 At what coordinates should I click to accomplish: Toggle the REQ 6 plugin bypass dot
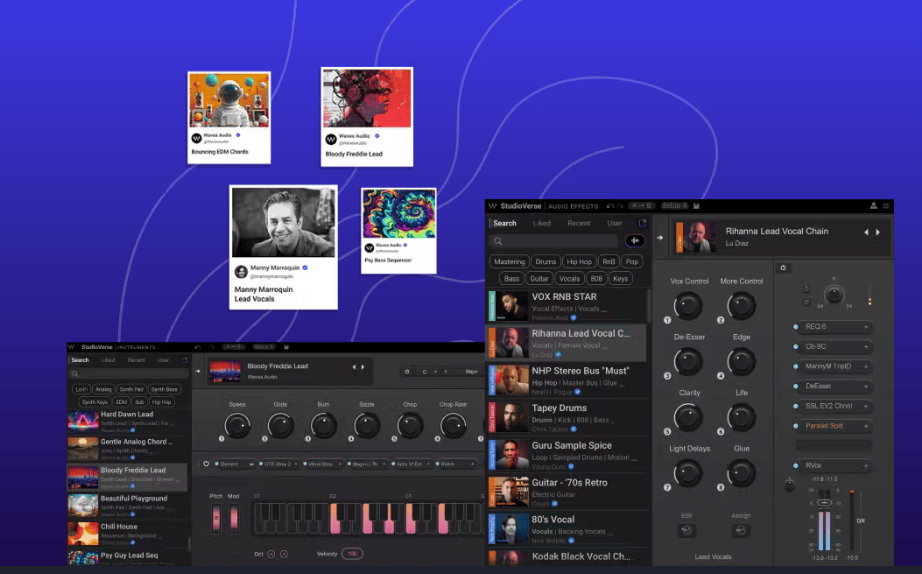(796, 327)
